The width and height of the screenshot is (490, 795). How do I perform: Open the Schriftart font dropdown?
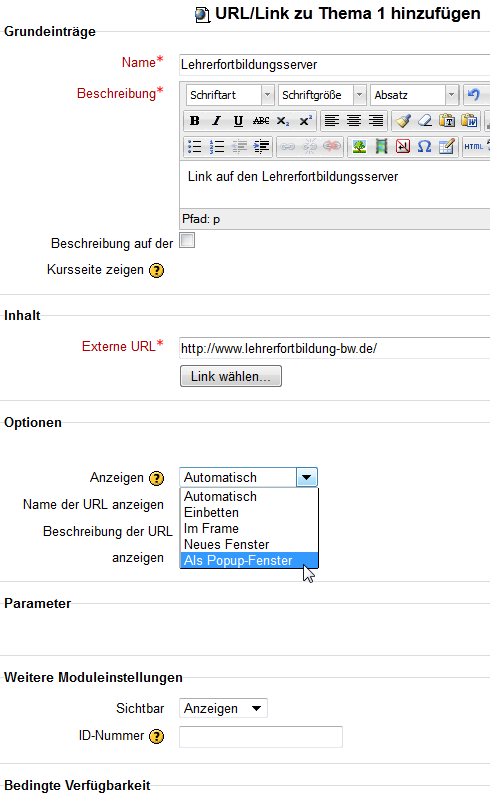(230, 95)
